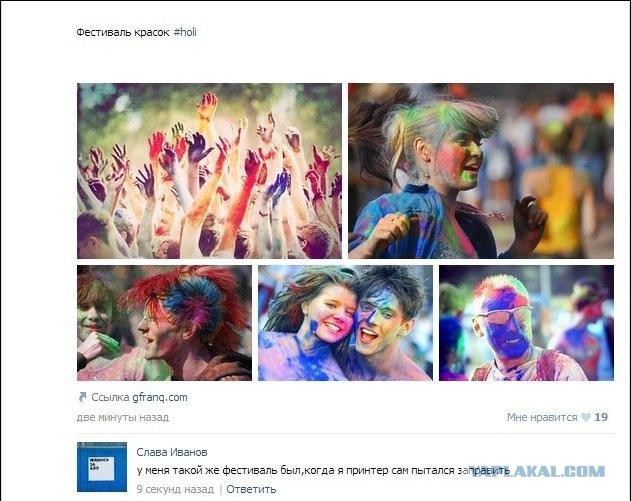Open the photo of the girl with the ponytail
631x501 pixels.
pos(481,171)
